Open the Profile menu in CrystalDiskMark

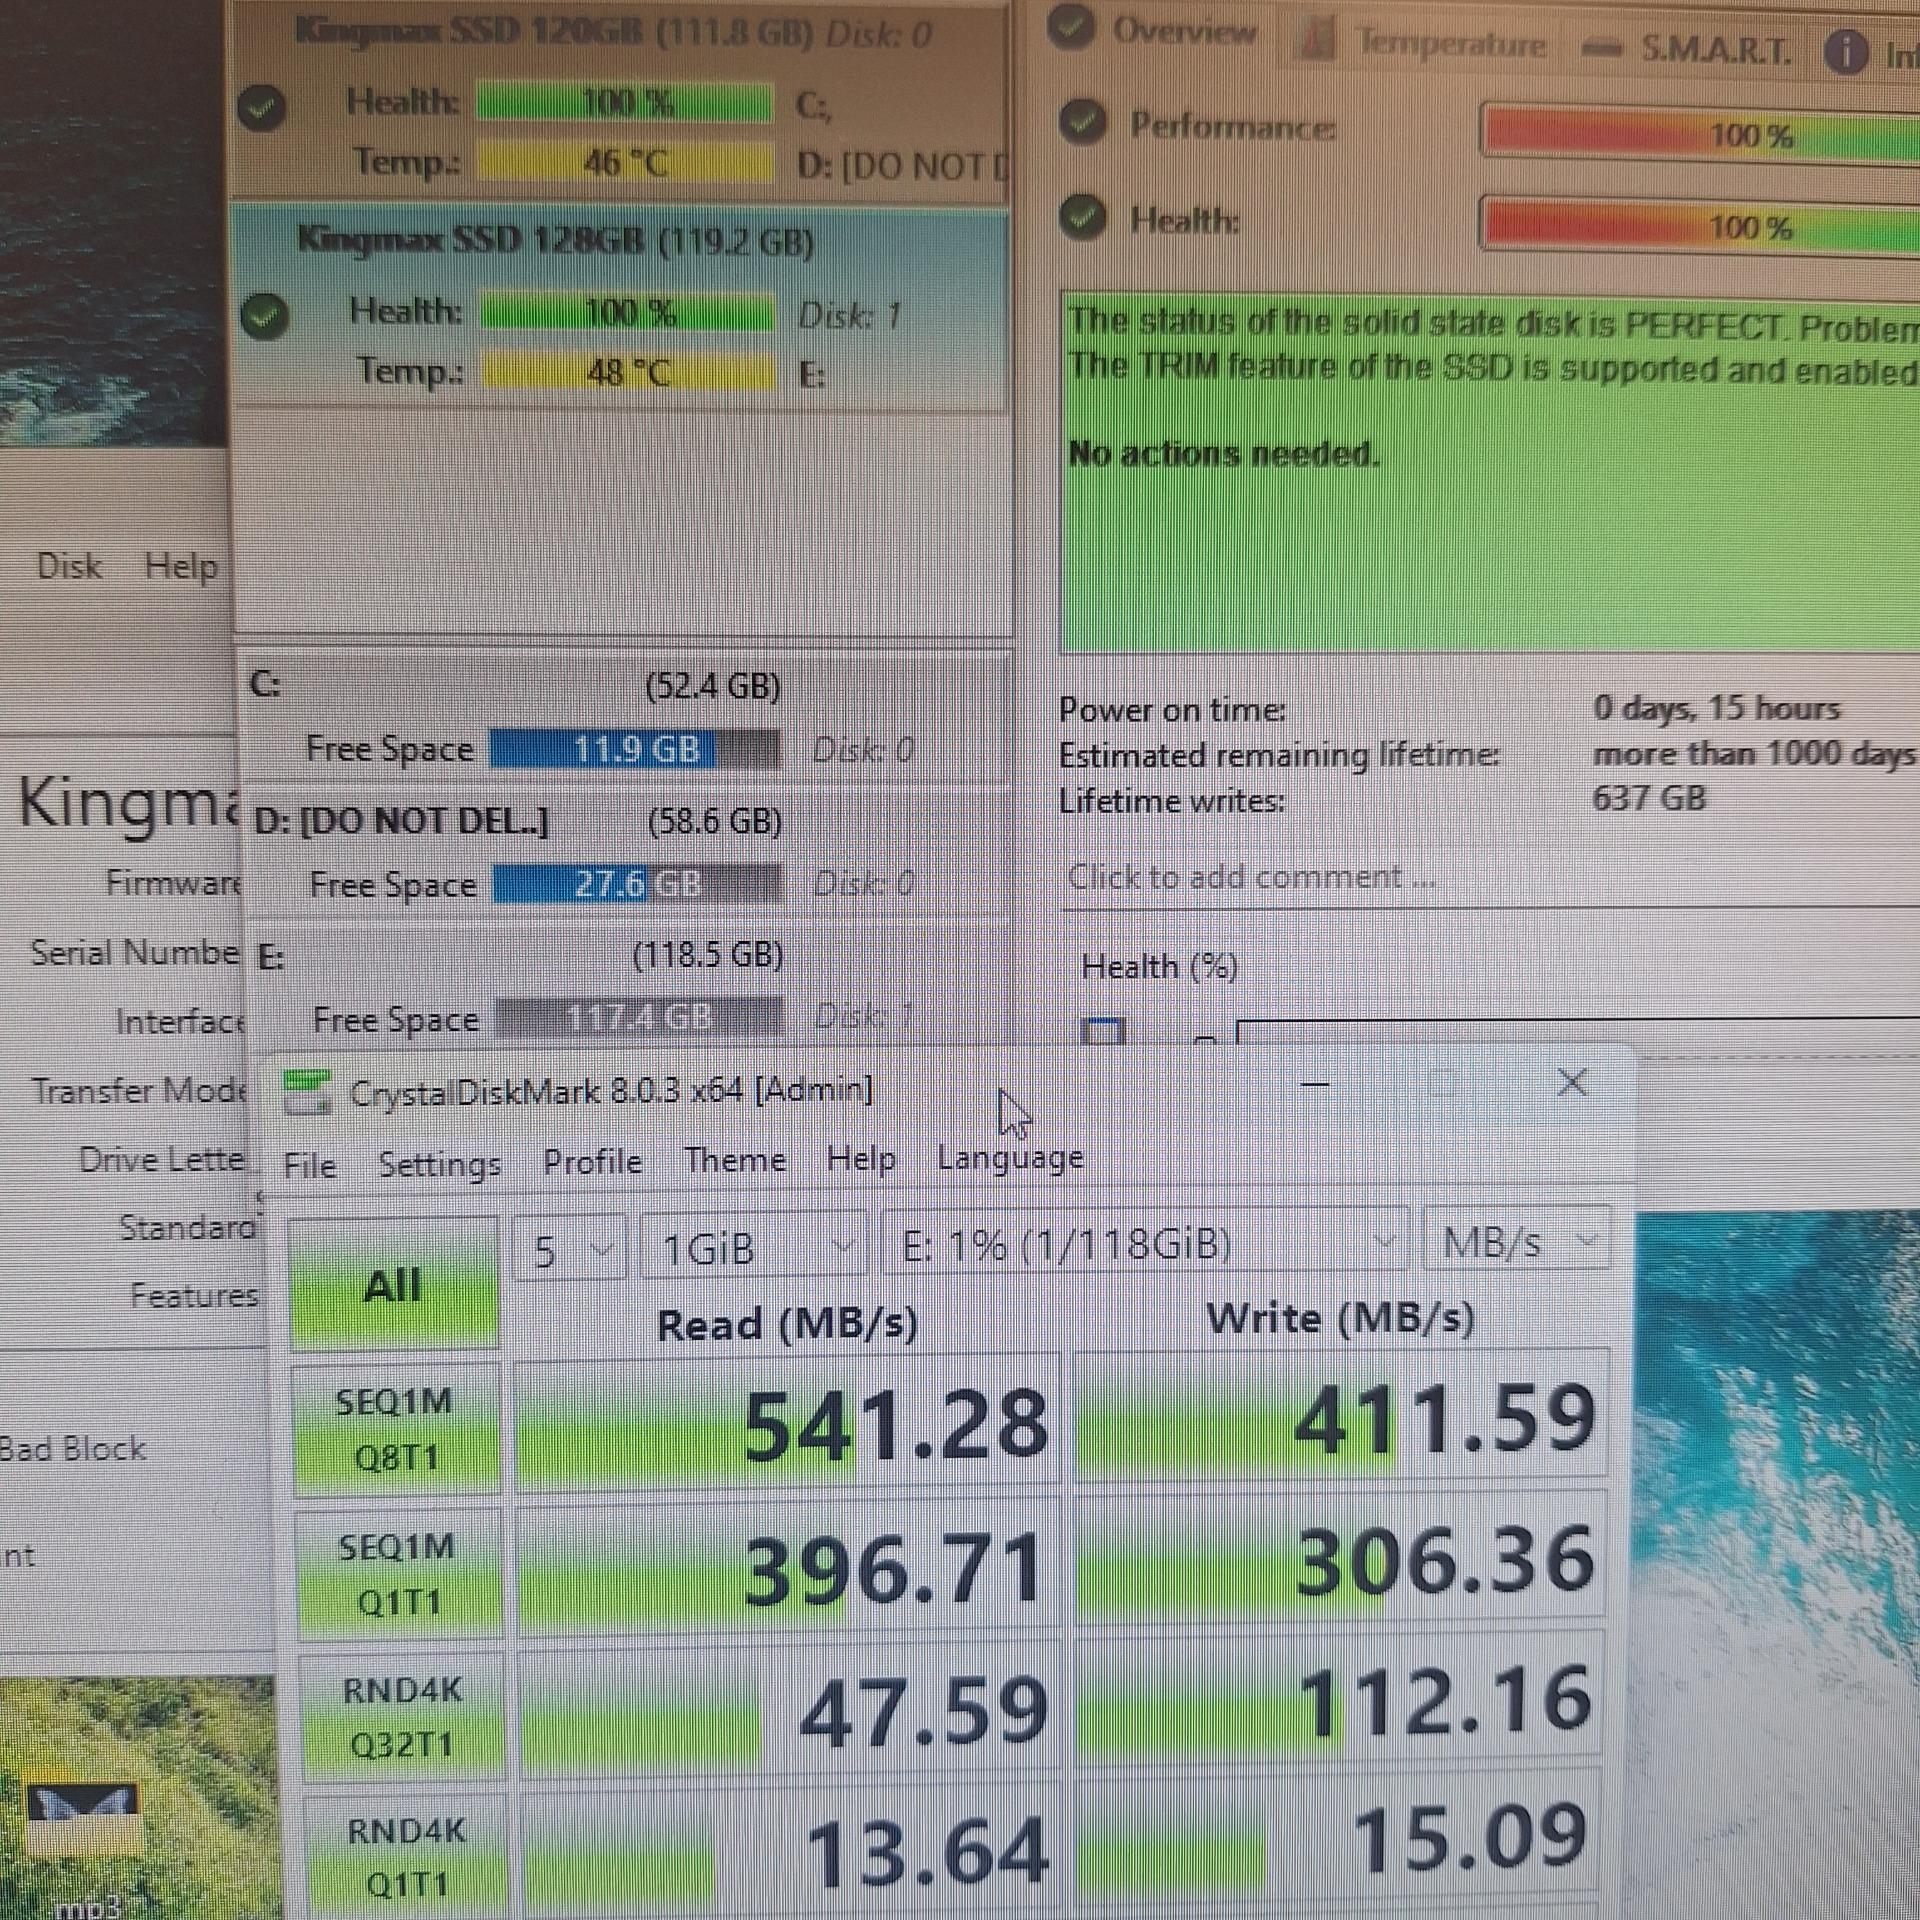click(x=592, y=1162)
